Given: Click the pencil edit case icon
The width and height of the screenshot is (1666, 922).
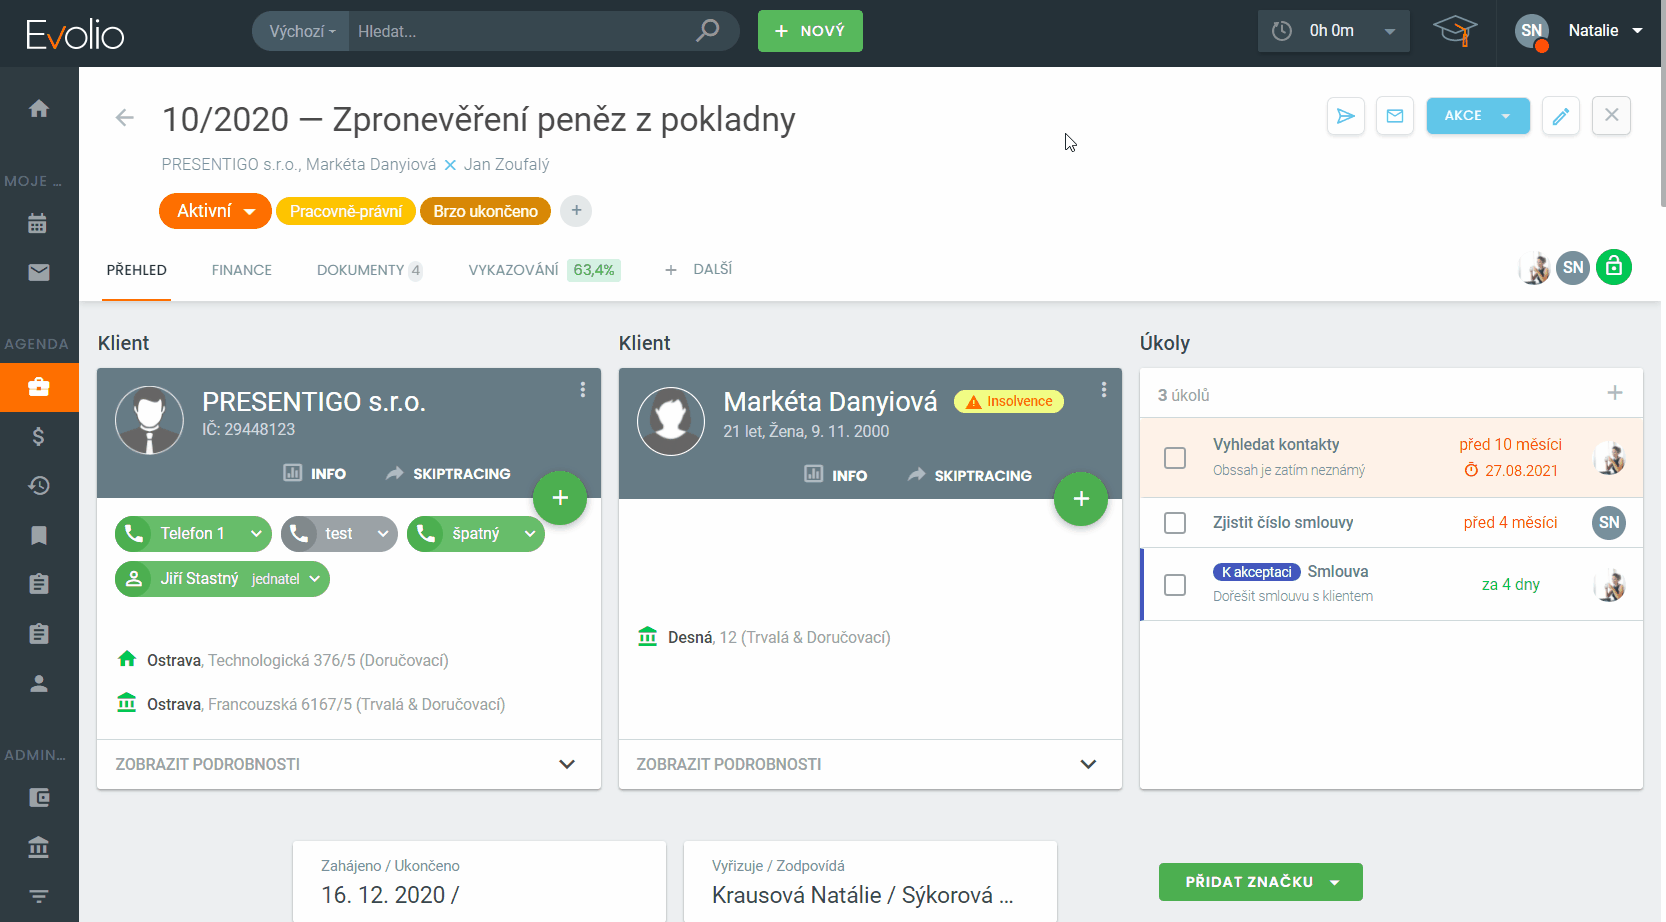Looking at the screenshot, I should [1560, 116].
